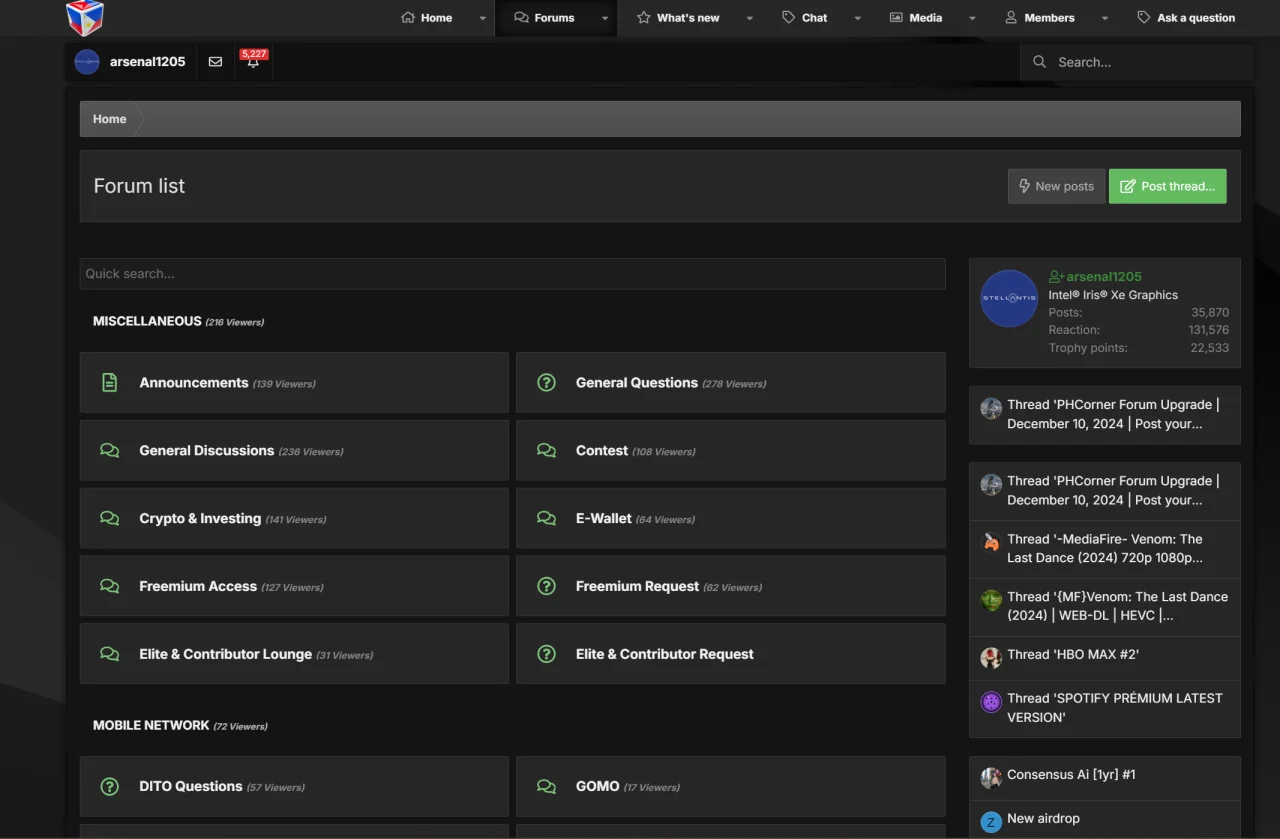Screen dimensions: 1280x839
Task: Click the DITO Questions question icon
Action: tap(110, 787)
